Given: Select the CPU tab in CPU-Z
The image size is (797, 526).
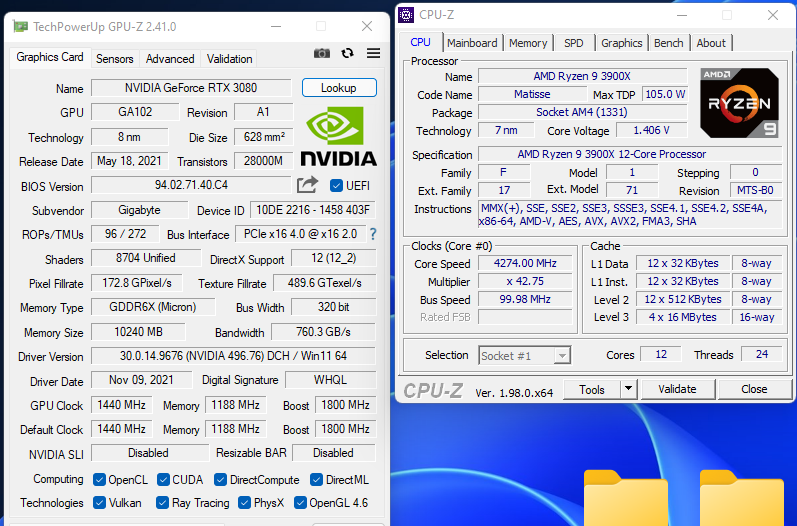Looking at the screenshot, I should click(420, 42).
